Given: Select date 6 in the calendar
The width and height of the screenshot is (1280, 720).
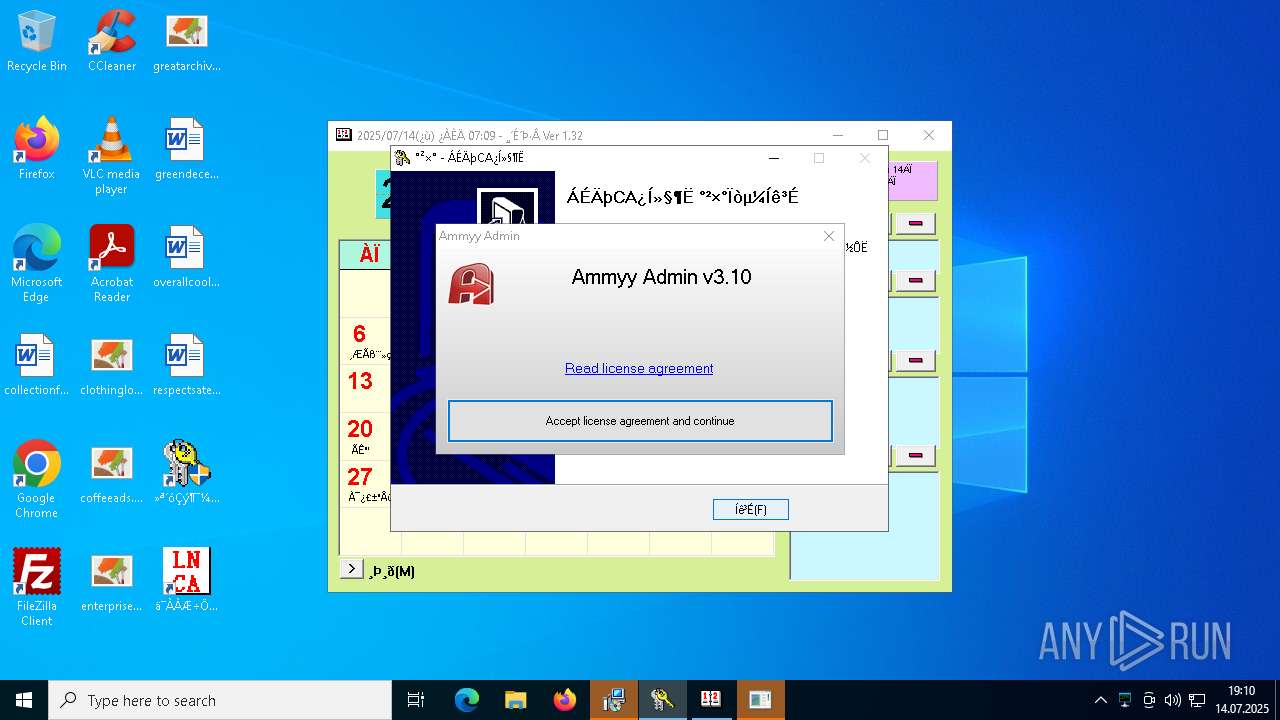Looking at the screenshot, I should [359, 334].
